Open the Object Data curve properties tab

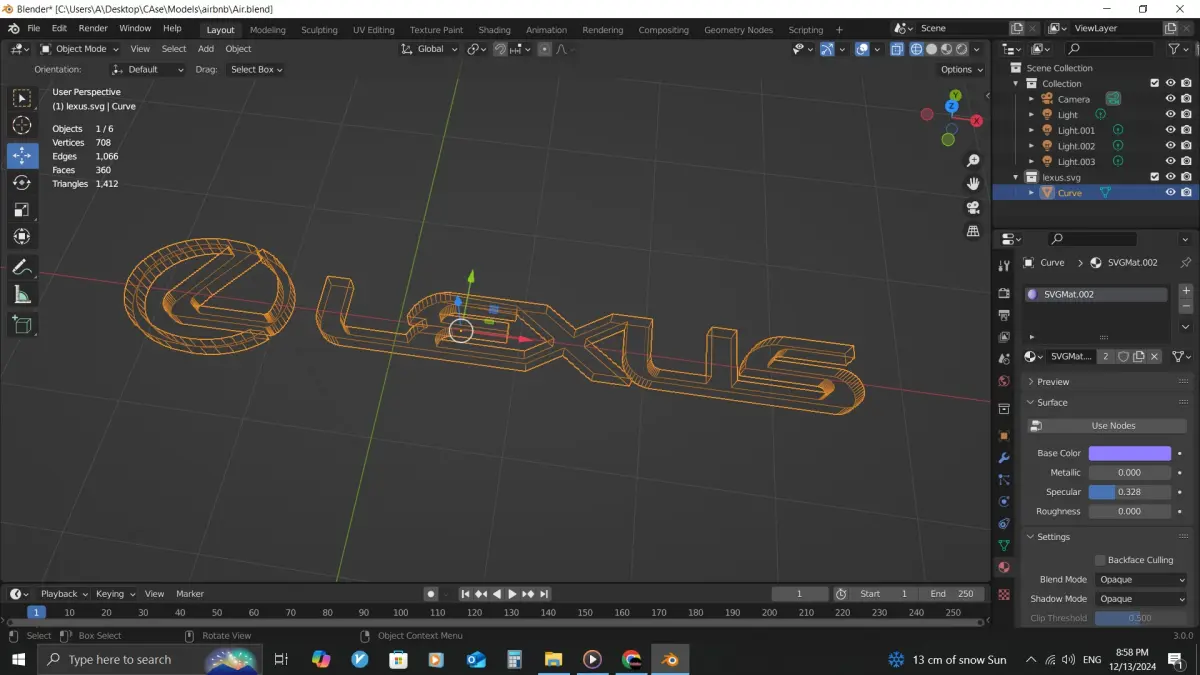(1004, 545)
